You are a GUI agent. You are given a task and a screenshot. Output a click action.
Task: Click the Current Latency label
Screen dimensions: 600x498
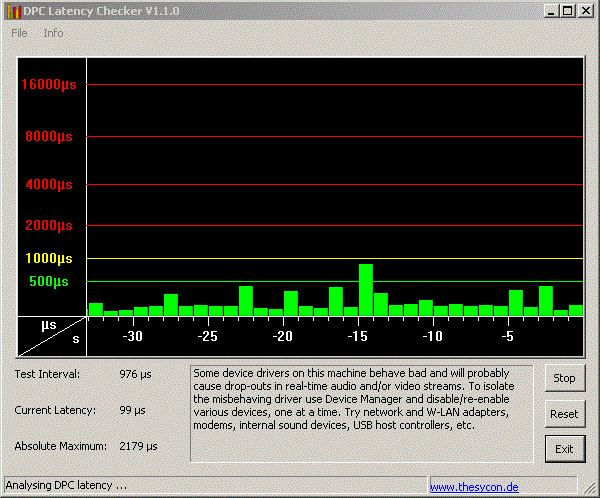point(55,410)
